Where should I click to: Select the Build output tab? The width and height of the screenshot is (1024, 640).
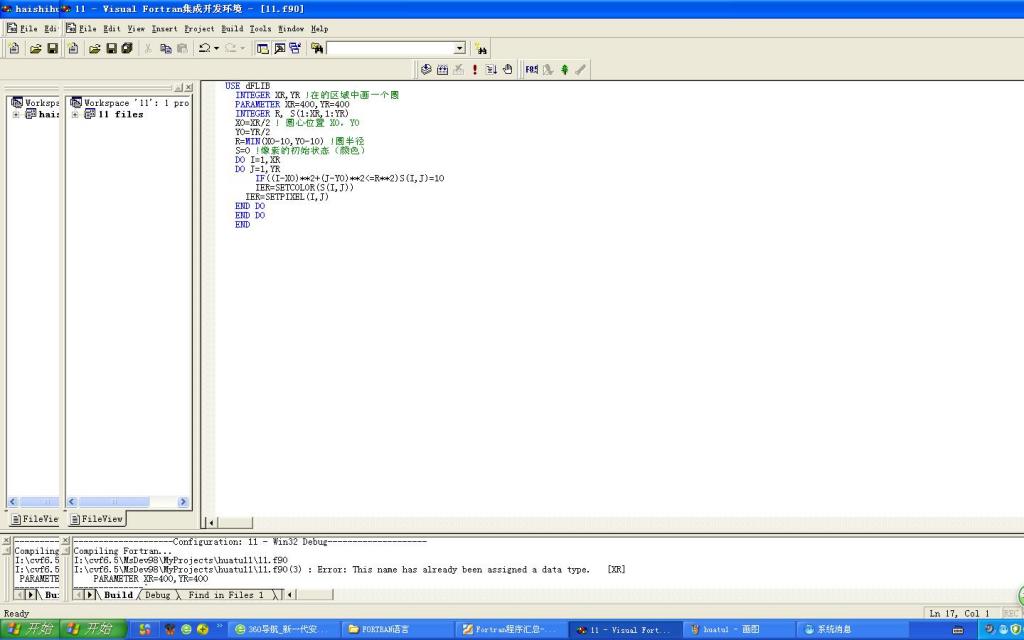click(118, 595)
